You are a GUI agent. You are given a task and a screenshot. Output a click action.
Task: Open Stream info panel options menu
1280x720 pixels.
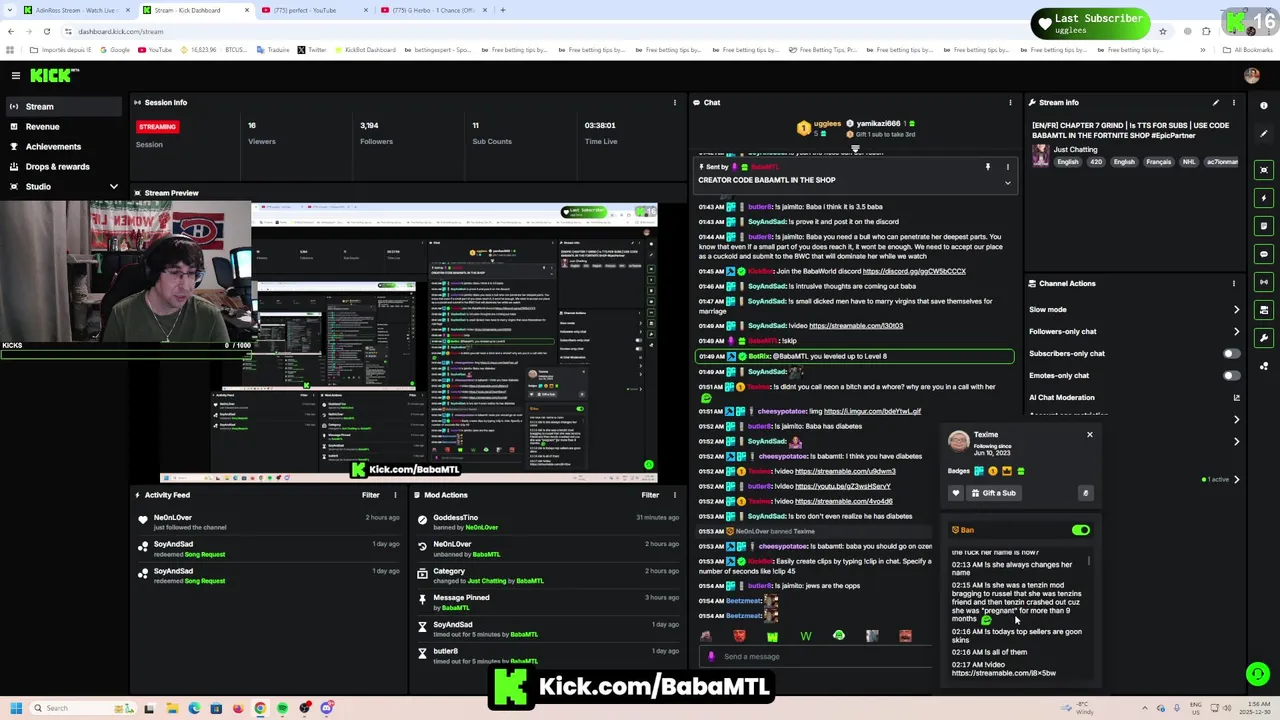point(1234,102)
